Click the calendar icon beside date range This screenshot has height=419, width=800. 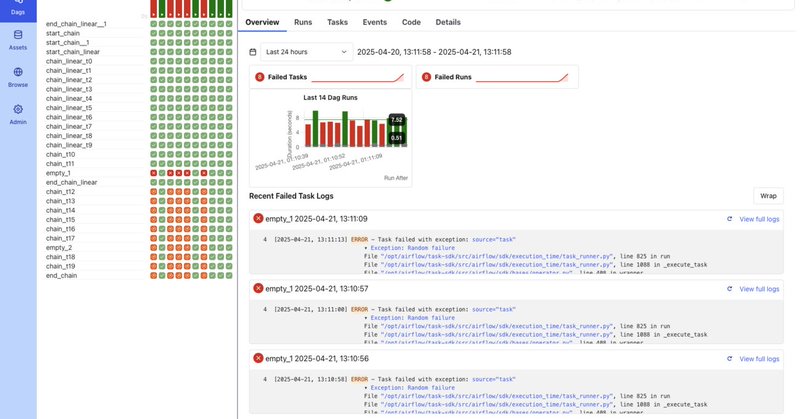point(253,52)
